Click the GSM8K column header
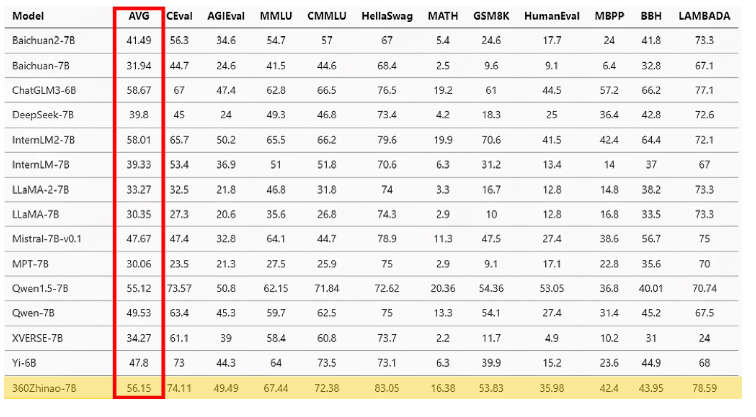 pos(491,16)
